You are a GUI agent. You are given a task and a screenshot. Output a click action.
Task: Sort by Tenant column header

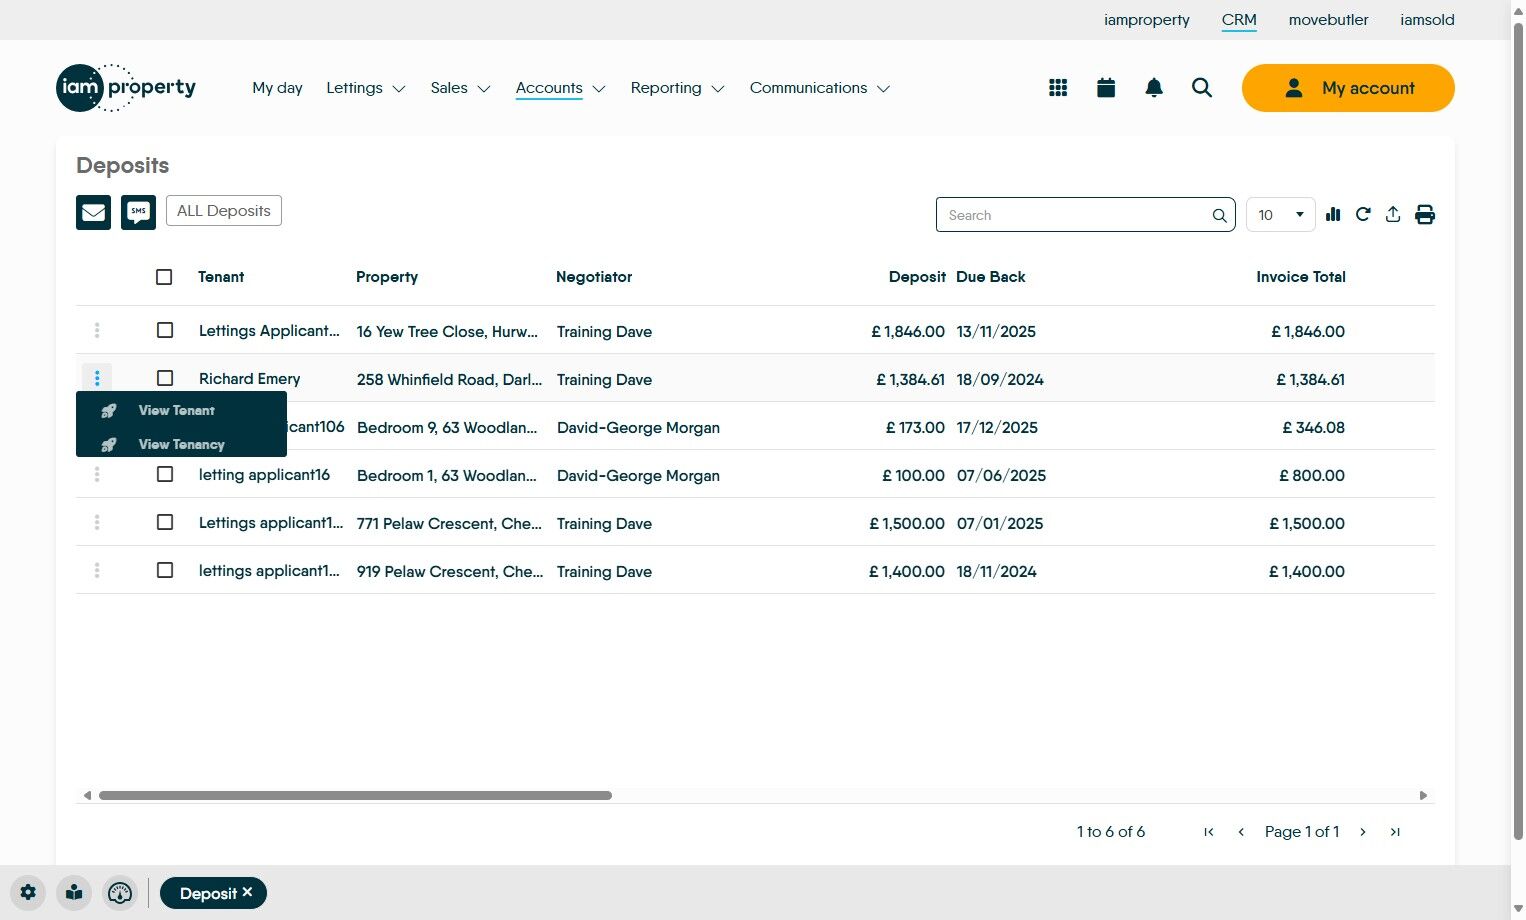tap(221, 277)
